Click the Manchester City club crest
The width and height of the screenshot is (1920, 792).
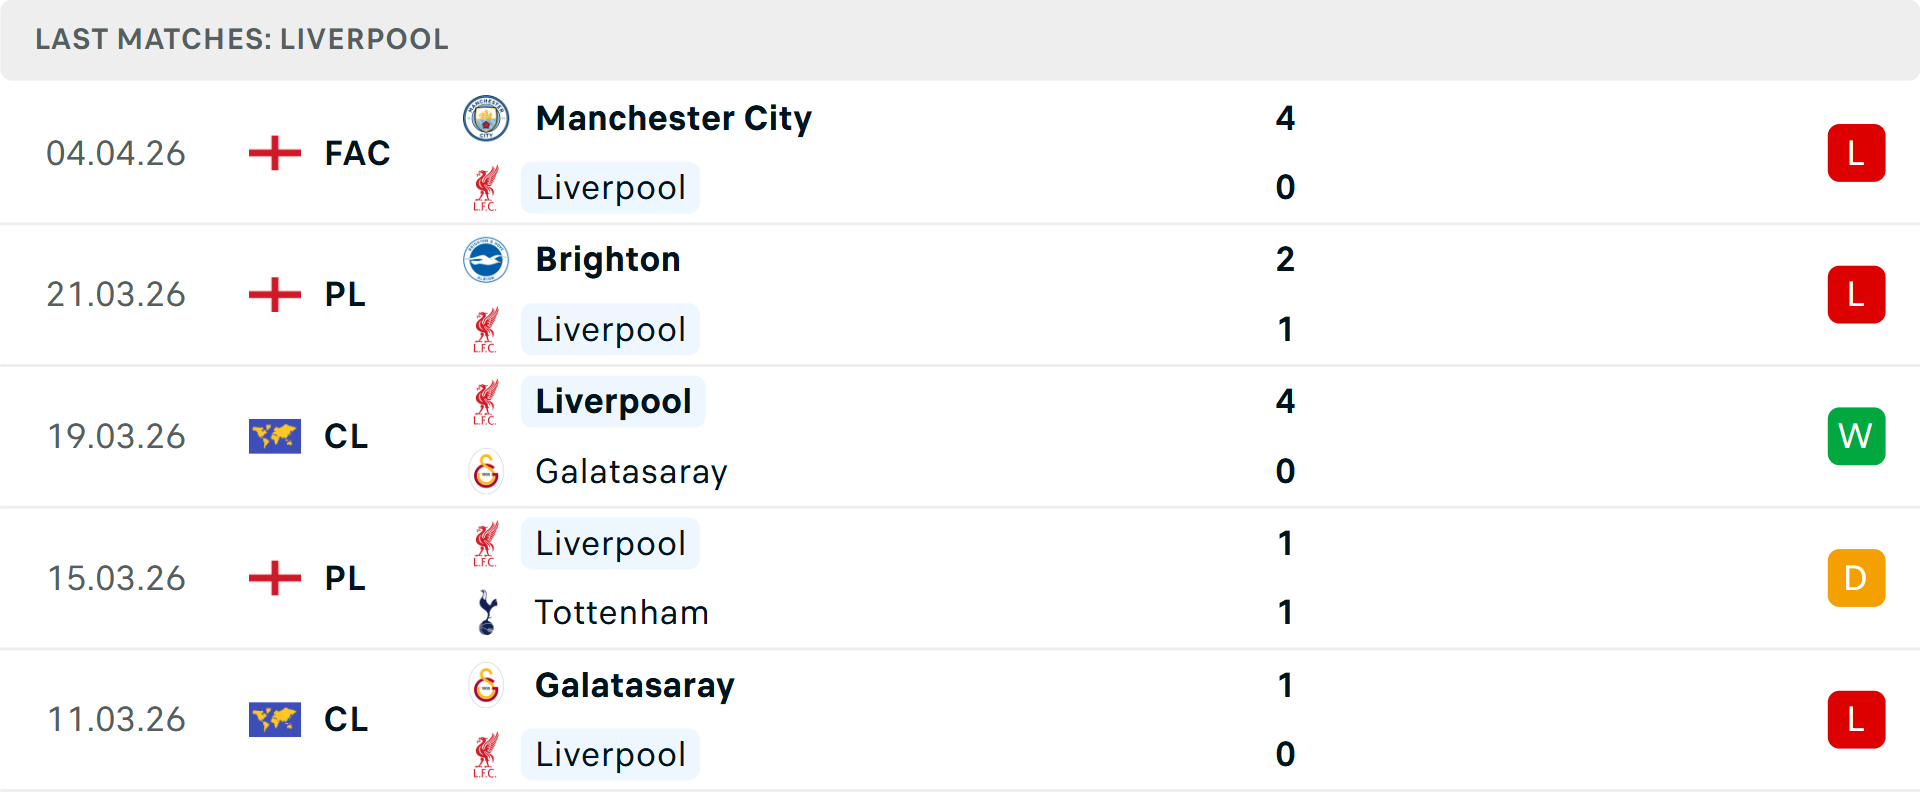click(x=486, y=116)
